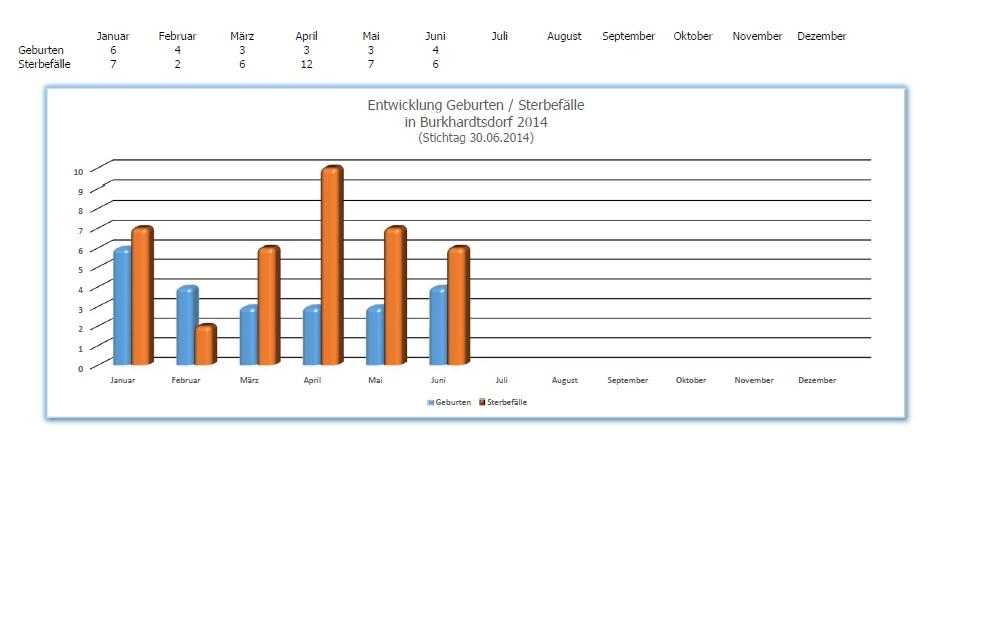Viewport: 1008px width, 630px height.
Task: Click the value 10 on the y-axis
Action: [78, 172]
